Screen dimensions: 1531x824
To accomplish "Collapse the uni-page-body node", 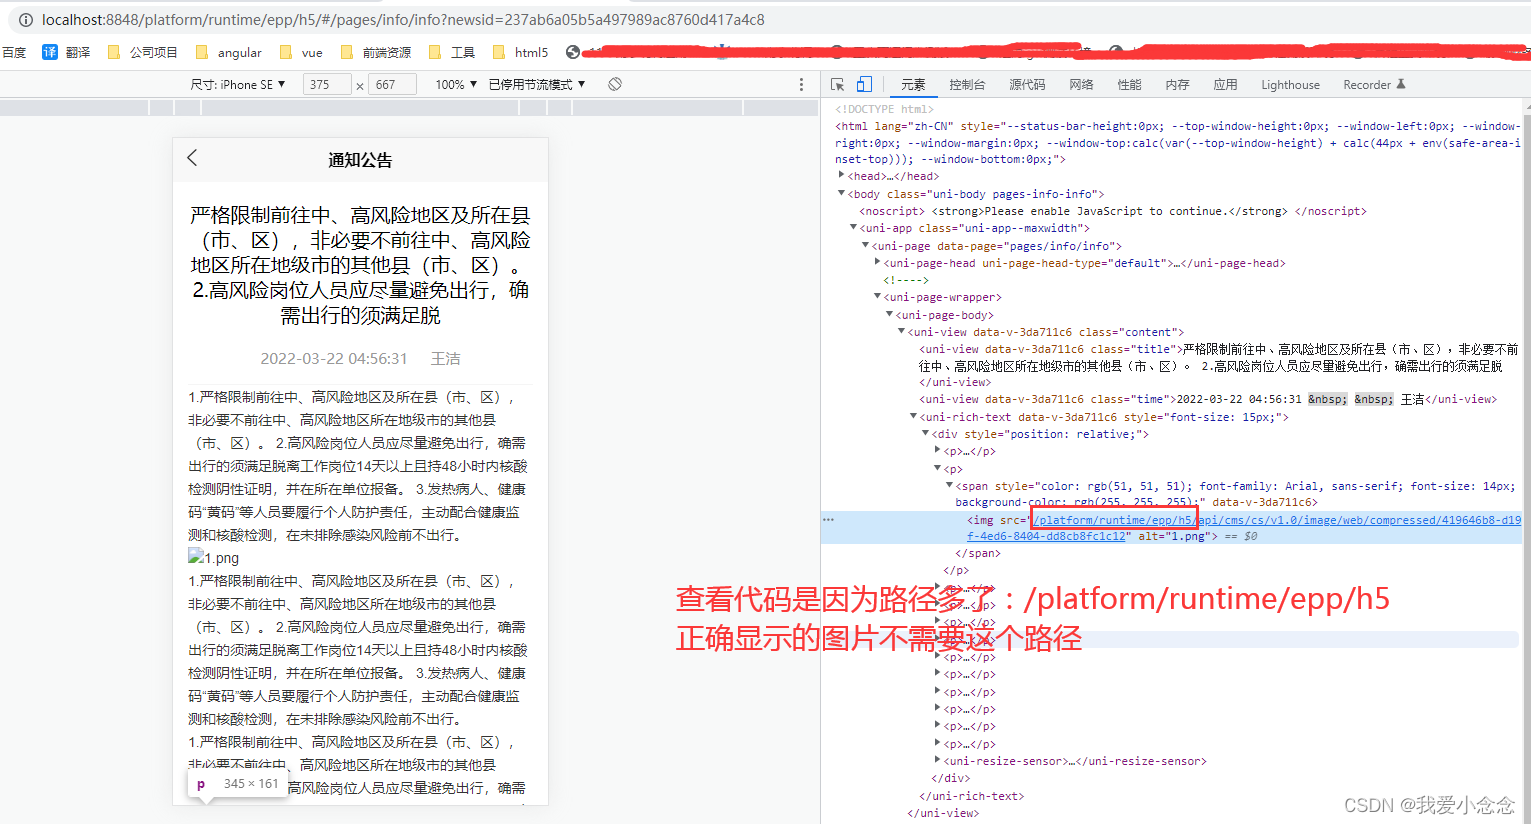I will (889, 315).
